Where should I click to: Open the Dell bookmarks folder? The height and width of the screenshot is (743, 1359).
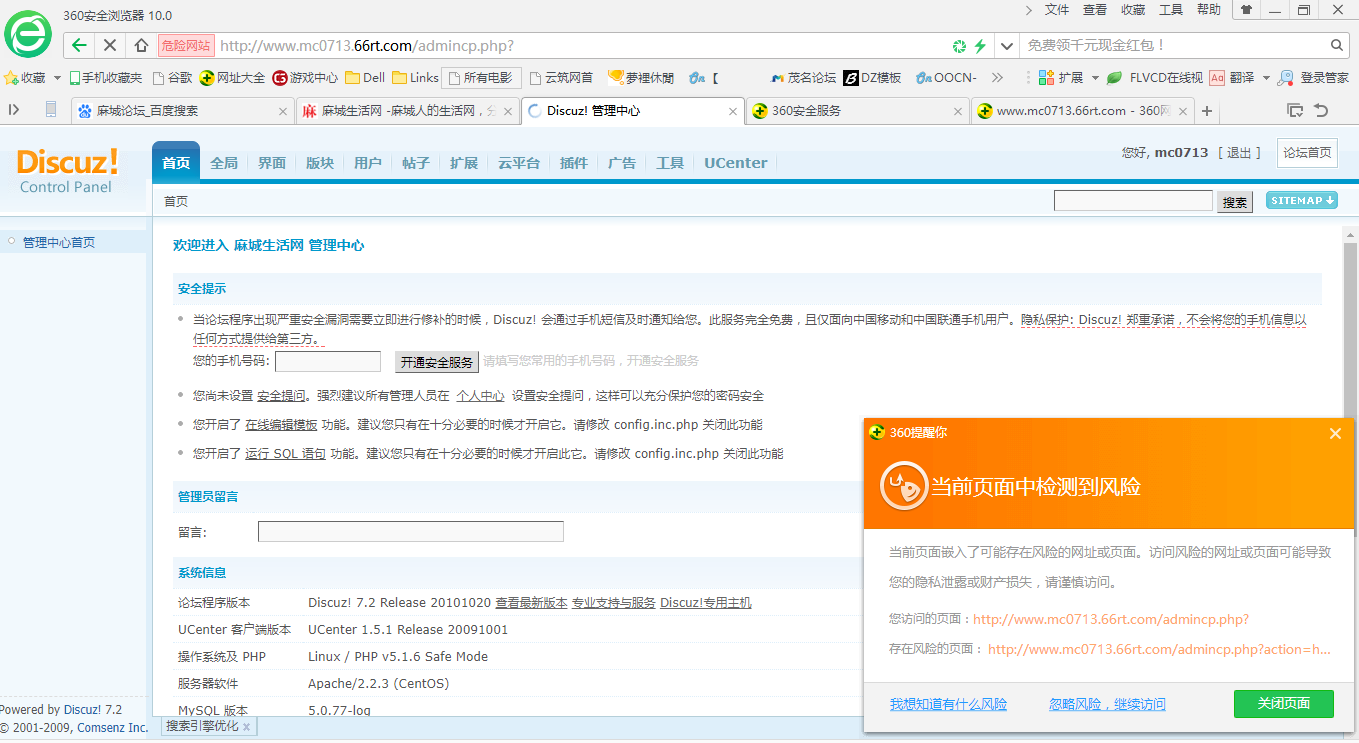(x=365, y=77)
